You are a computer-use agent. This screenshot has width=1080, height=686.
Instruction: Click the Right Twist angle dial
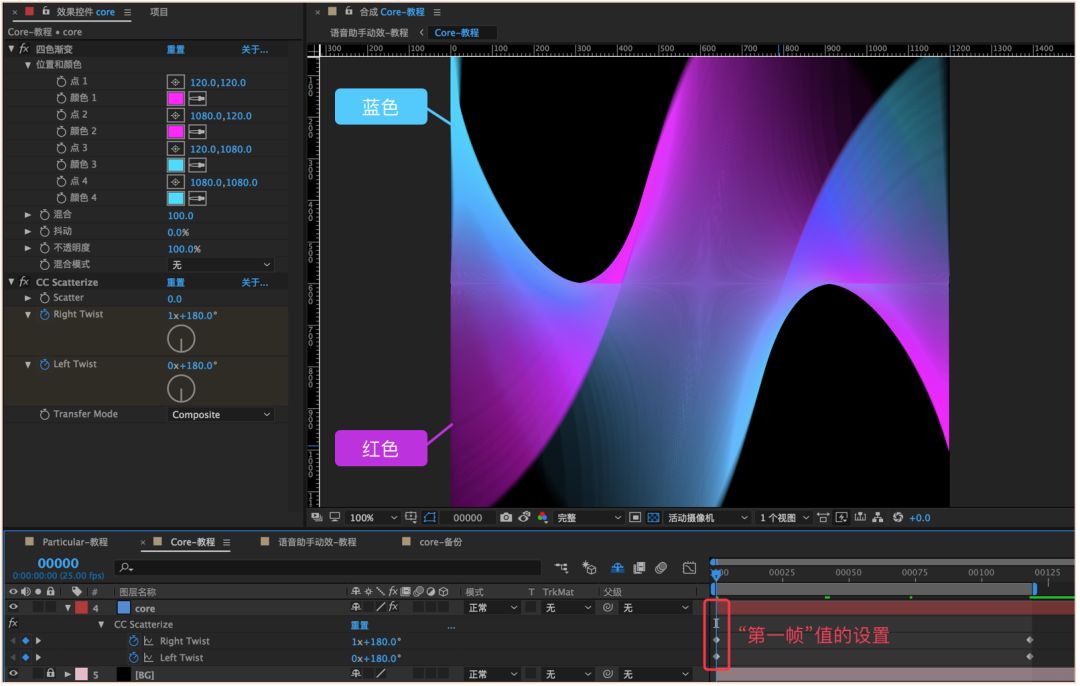click(181, 339)
